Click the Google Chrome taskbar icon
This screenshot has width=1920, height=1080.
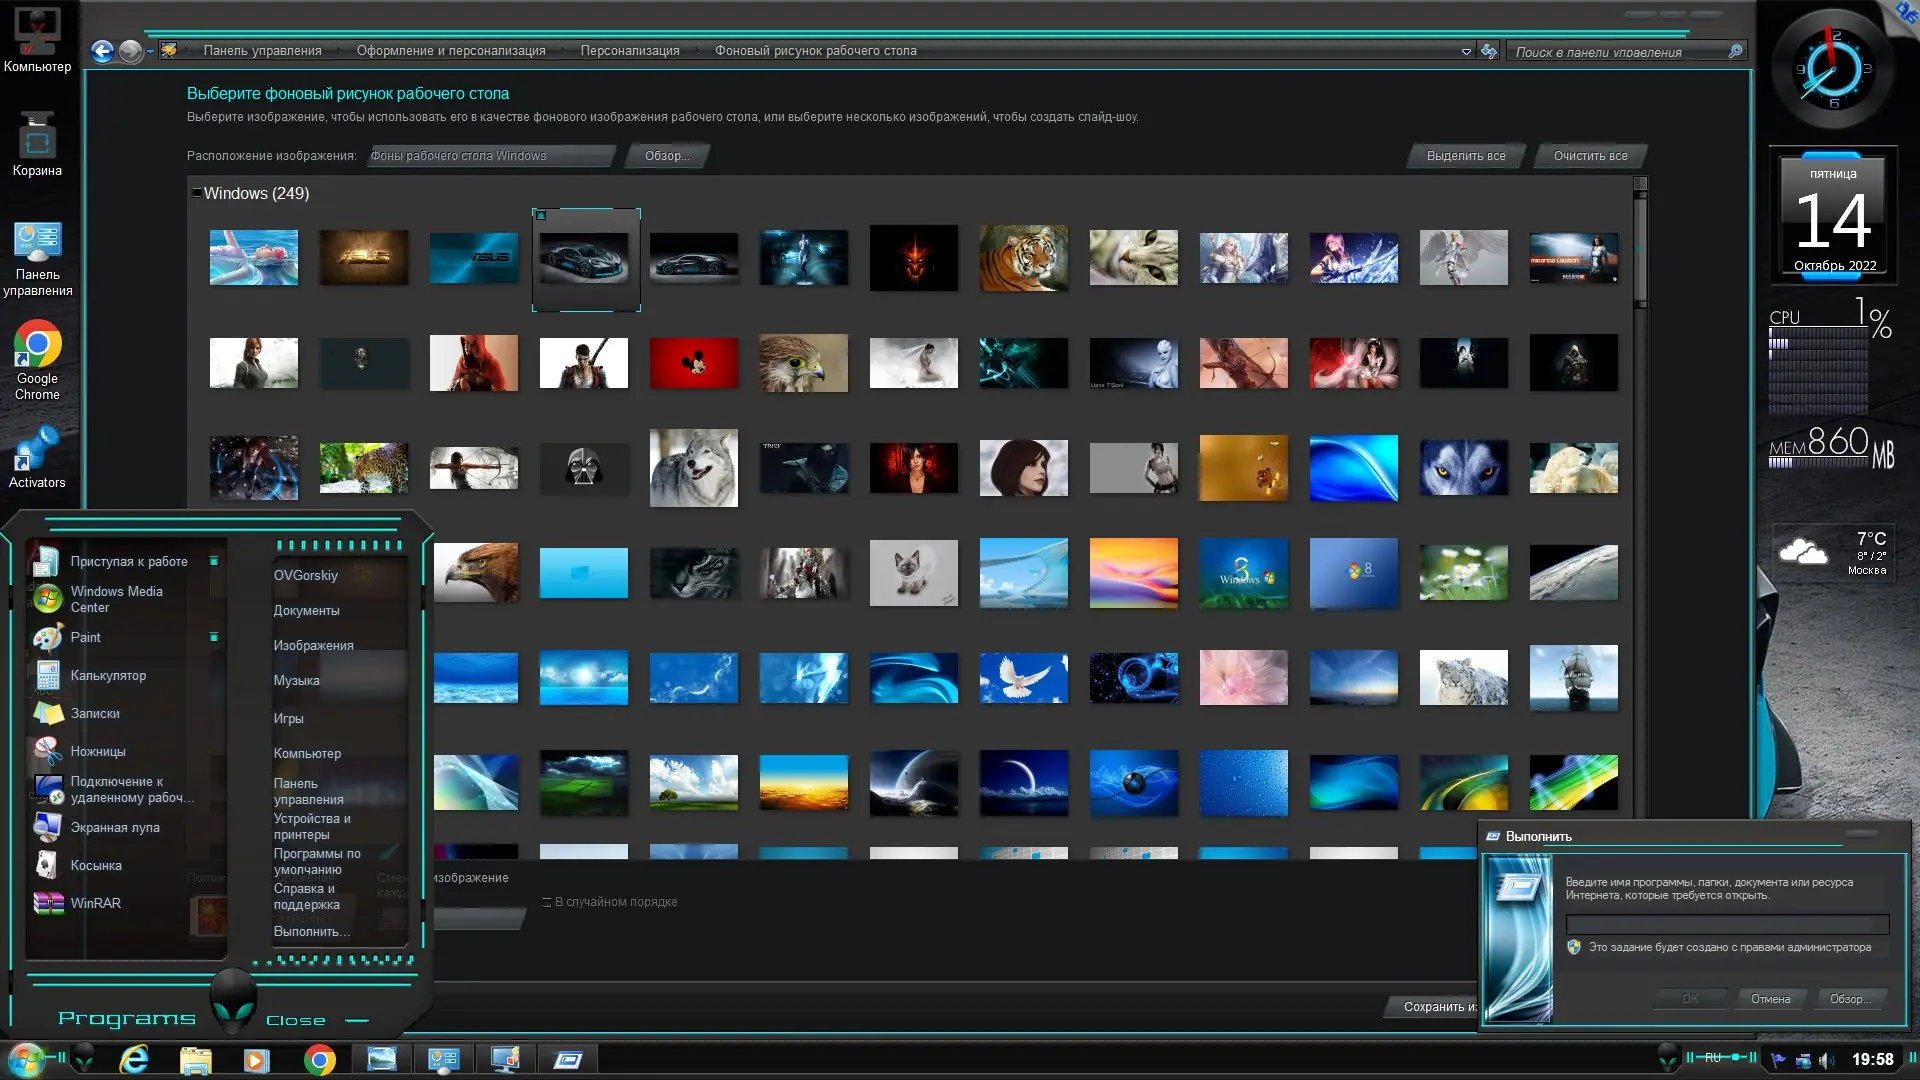(x=320, y=1060)
